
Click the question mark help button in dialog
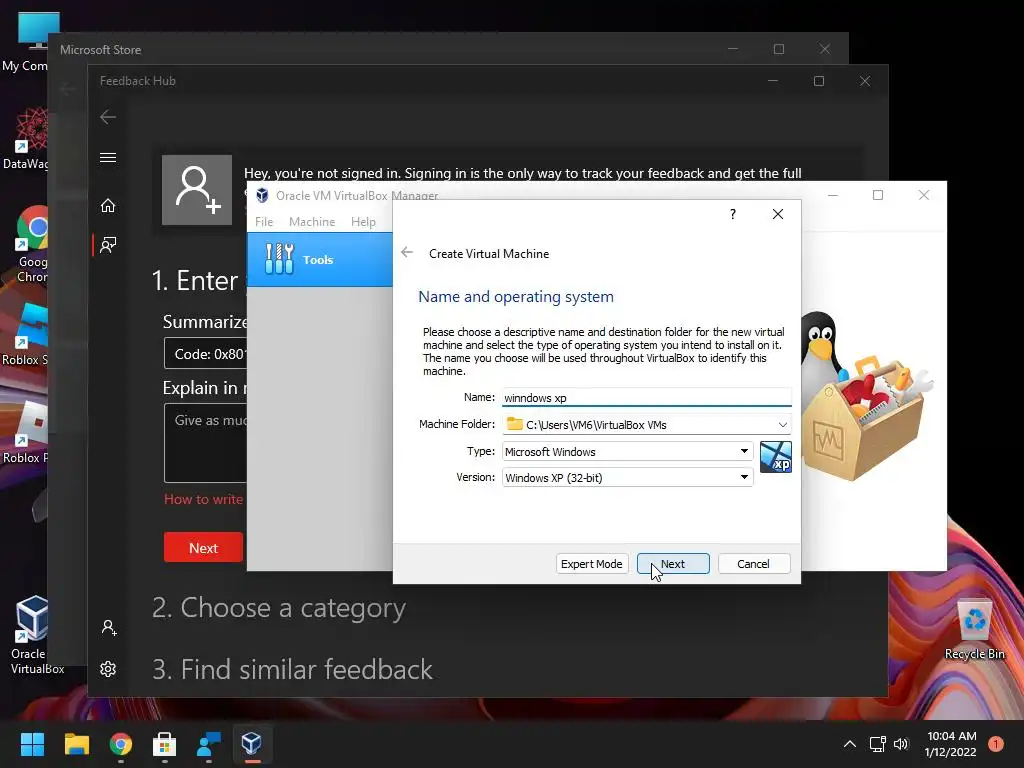click(733, 214)
